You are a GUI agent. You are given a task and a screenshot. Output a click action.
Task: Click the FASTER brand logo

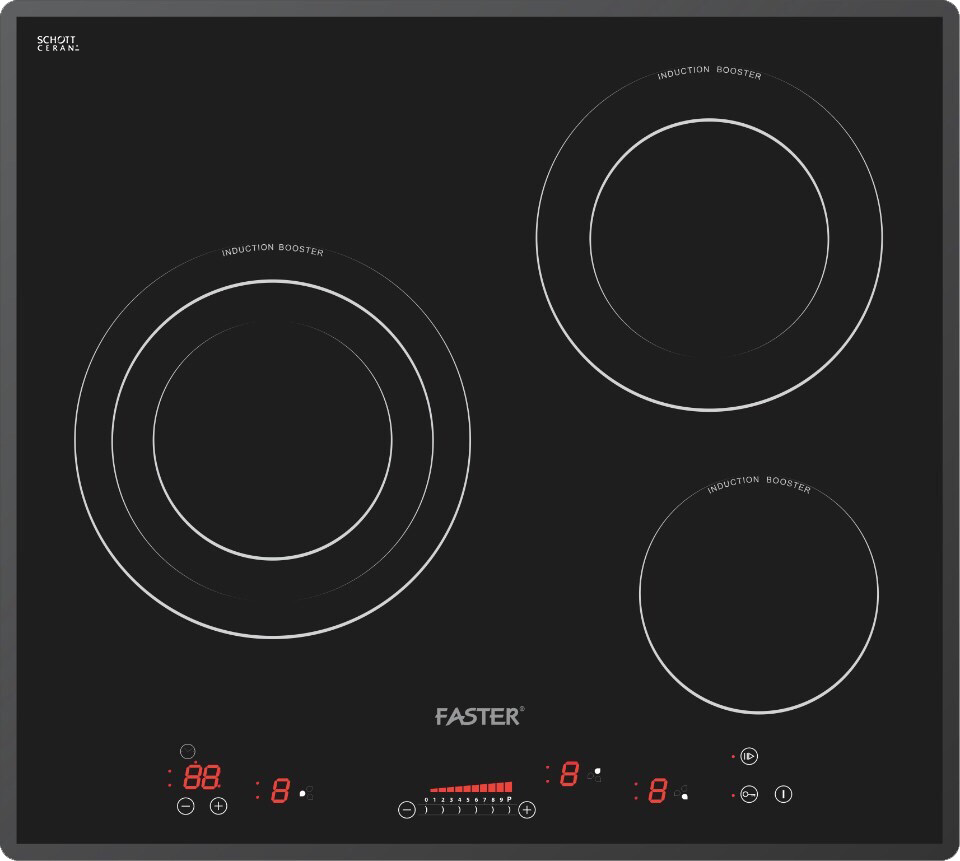tap(479, 716)
